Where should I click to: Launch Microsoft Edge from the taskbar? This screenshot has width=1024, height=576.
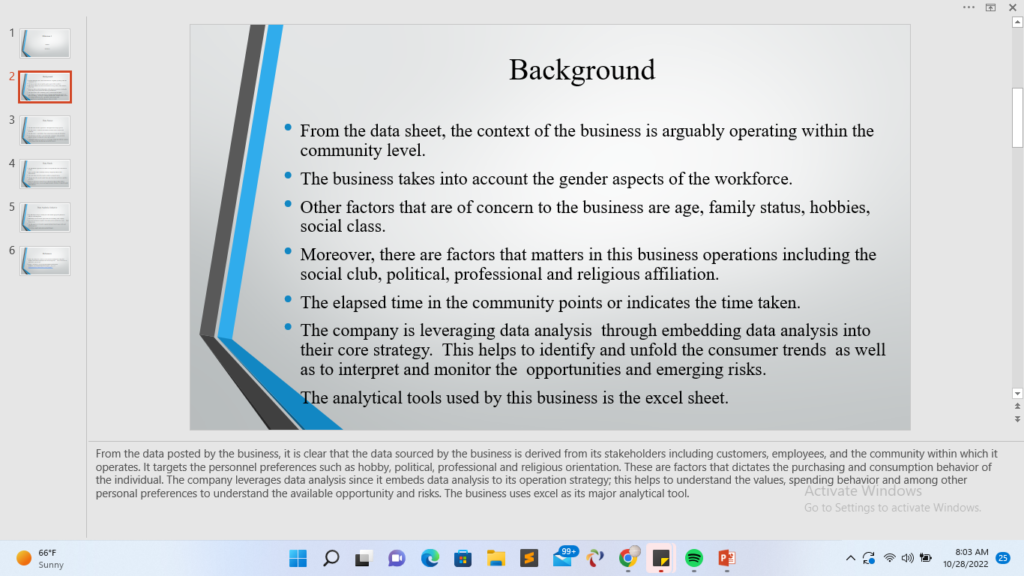(x=430, y=558)
